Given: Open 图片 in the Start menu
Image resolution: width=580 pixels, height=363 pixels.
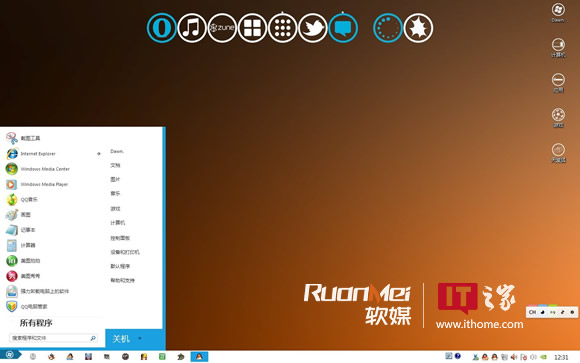Looking at the screenshot, I should click(x=115, y=179).
